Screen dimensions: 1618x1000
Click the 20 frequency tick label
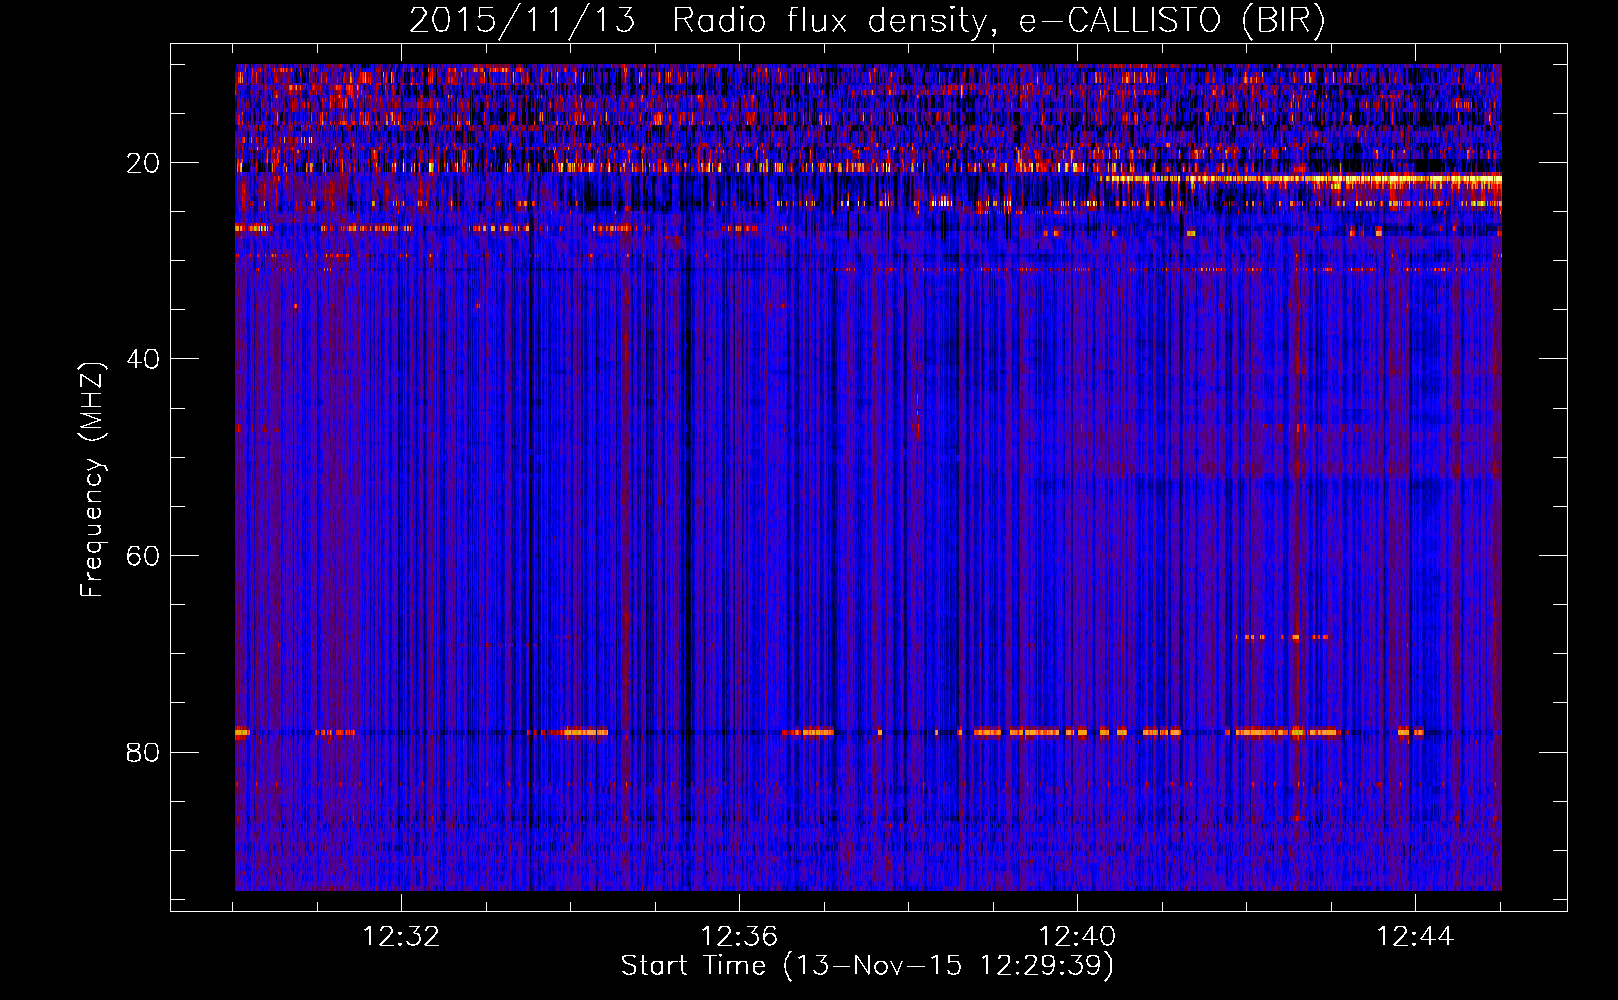(x=144, y=163)
